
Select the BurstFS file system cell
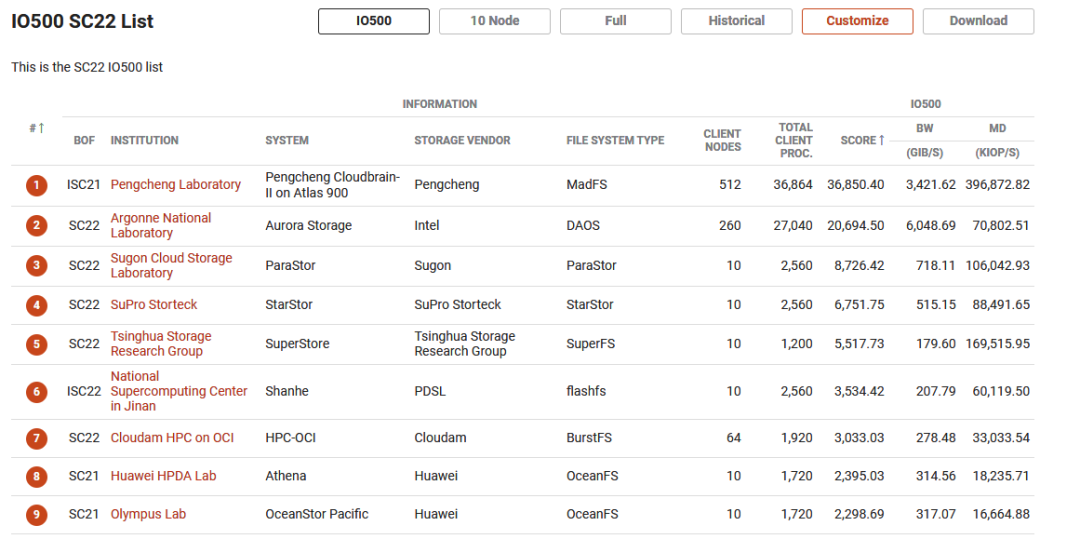[589, 437]
